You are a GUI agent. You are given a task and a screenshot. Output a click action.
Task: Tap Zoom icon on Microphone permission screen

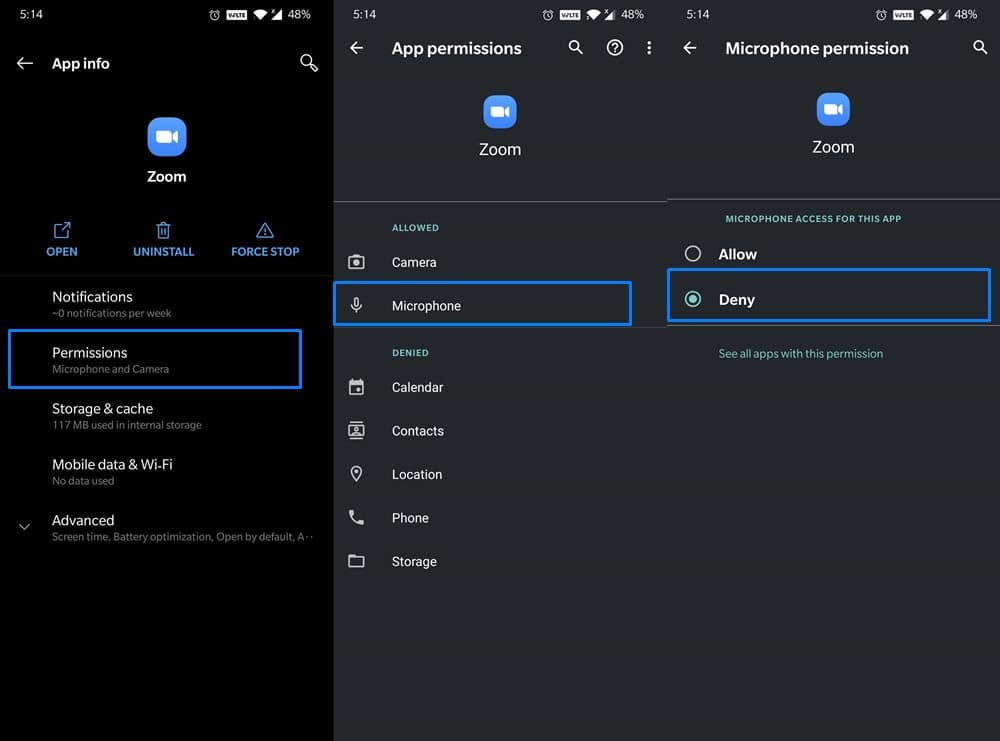(833, 109)
